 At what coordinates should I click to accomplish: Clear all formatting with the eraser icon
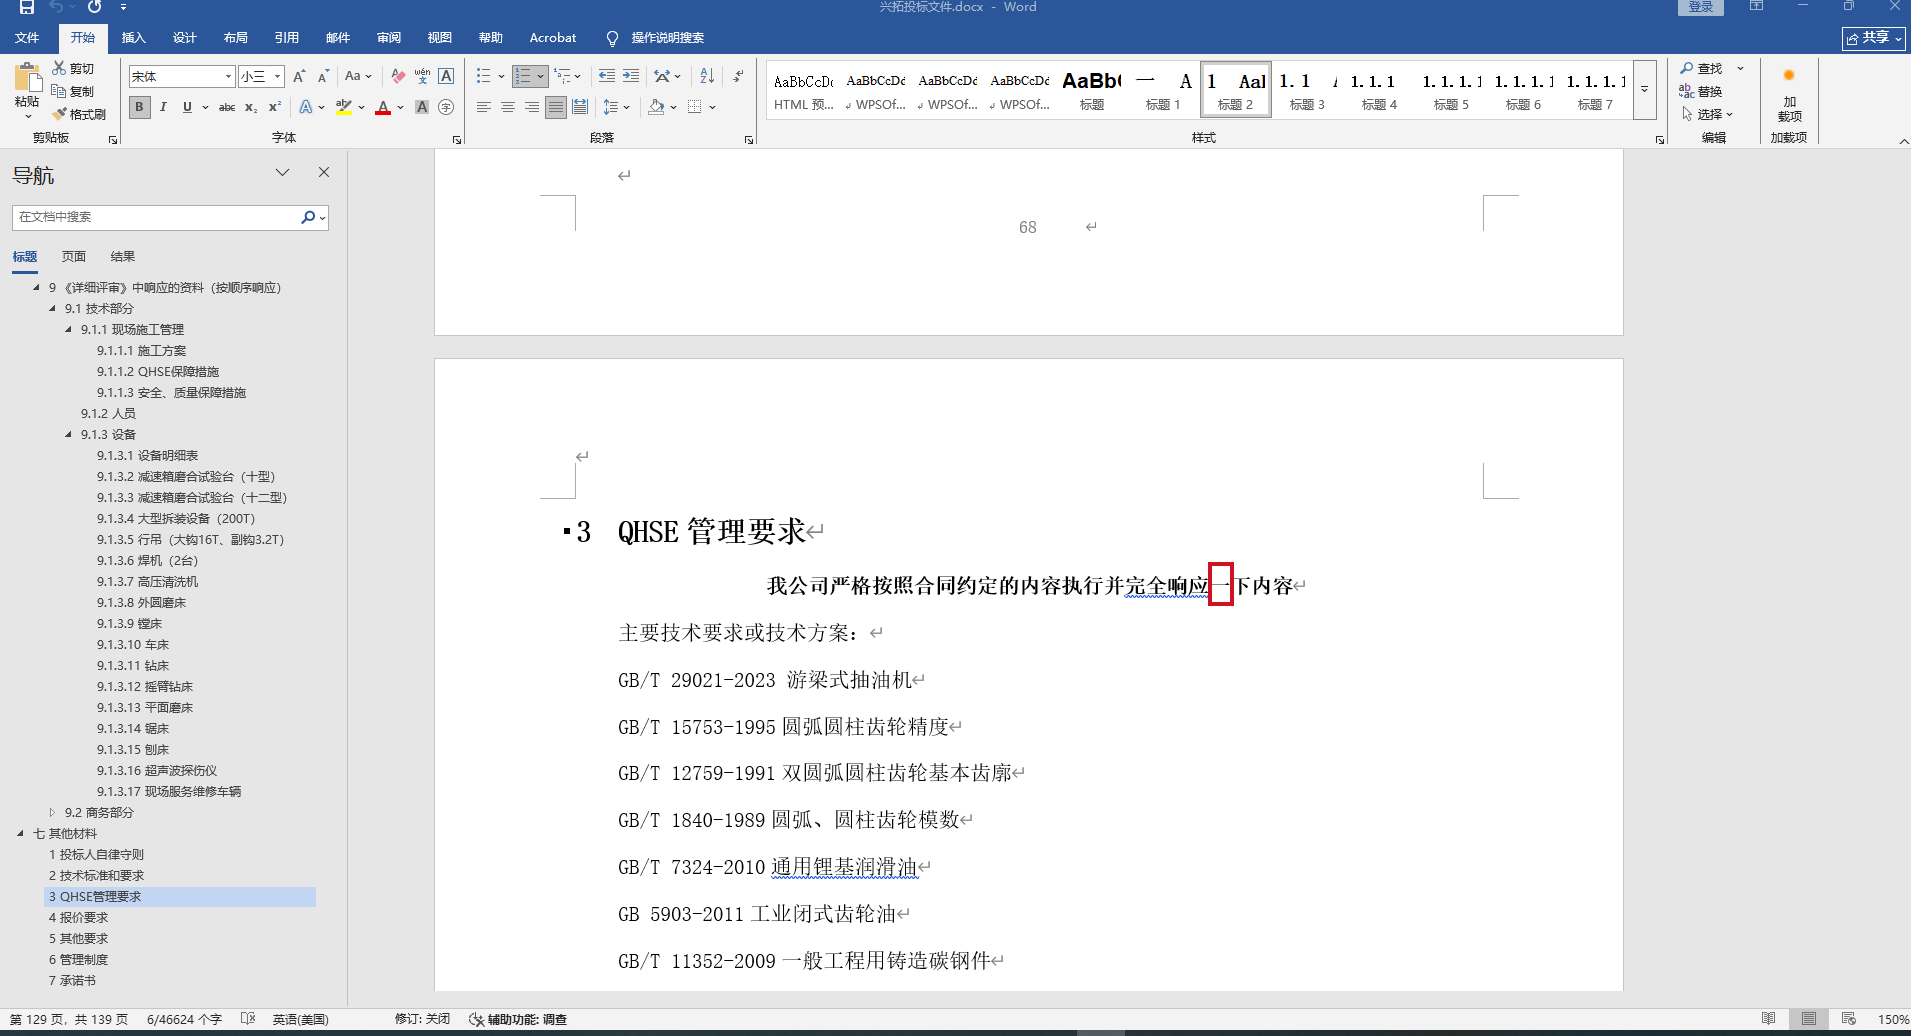[x=398, y=76]
